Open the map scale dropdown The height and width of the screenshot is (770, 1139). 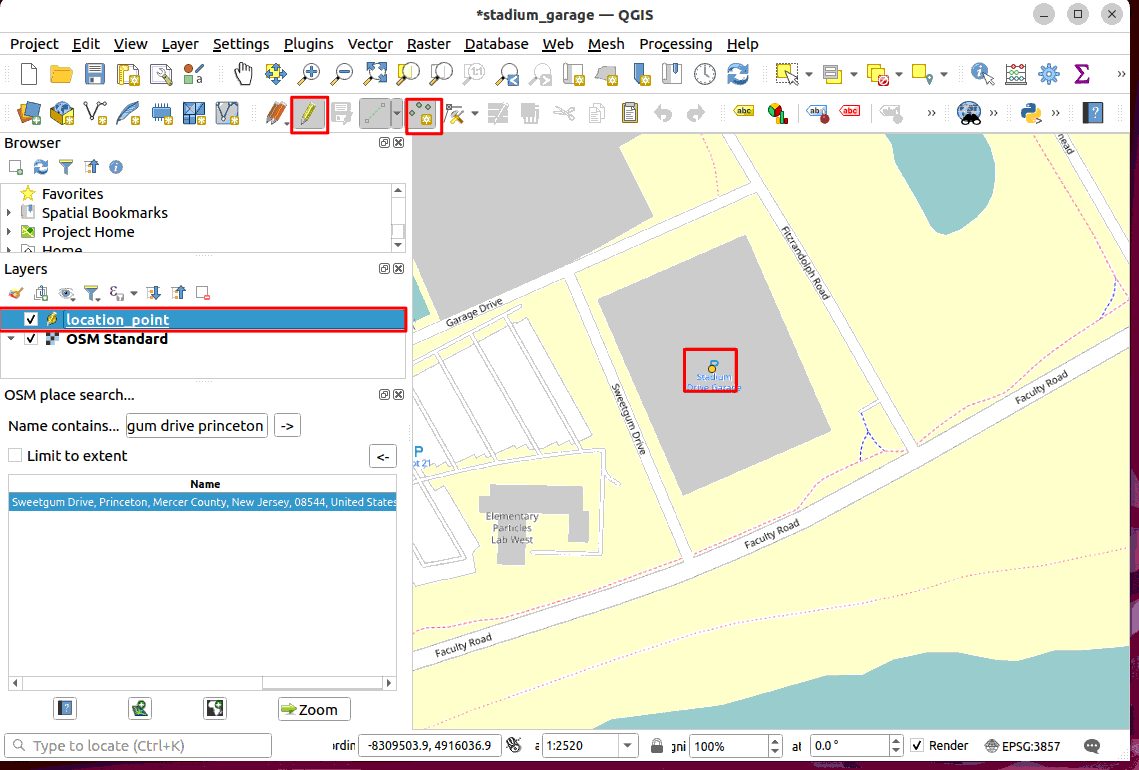coord(628,746)
